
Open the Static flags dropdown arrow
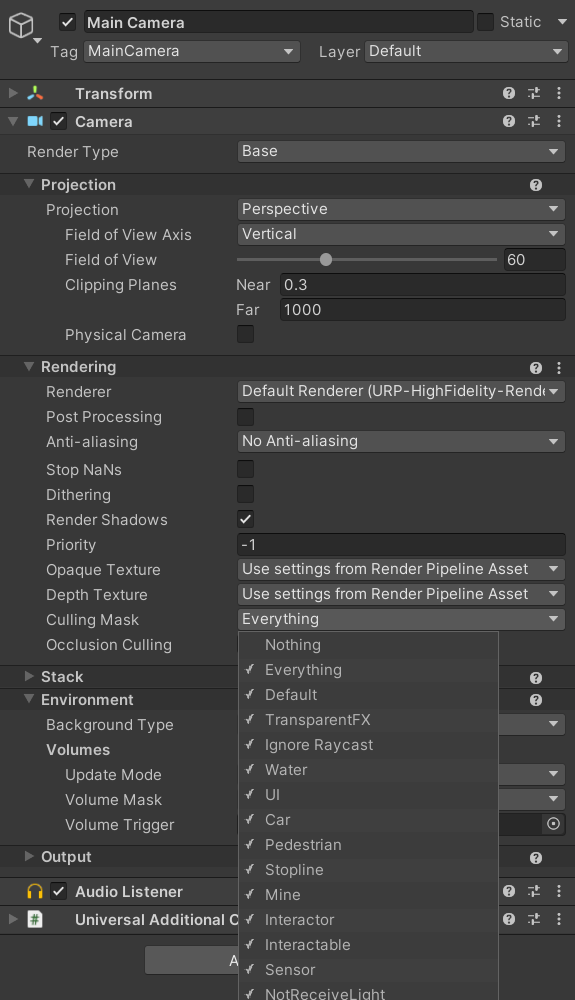[562, 22]
